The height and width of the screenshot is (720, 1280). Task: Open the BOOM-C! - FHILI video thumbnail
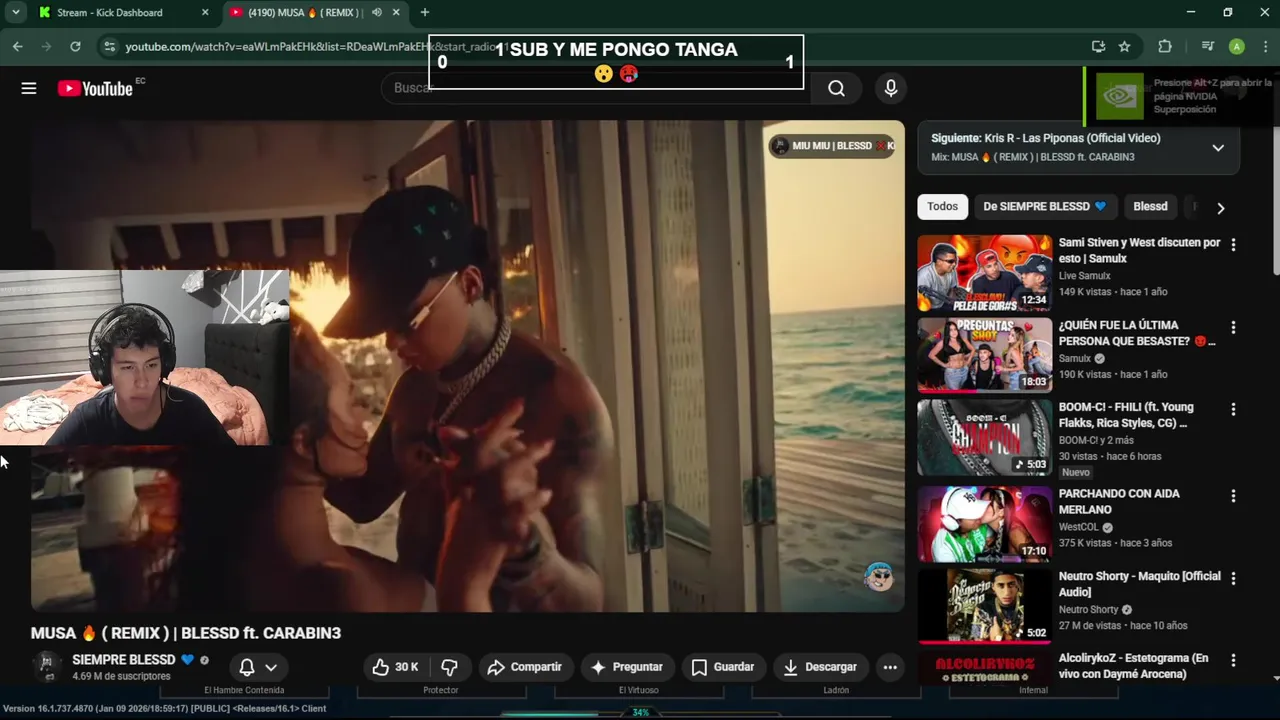(x=985, y=438)
